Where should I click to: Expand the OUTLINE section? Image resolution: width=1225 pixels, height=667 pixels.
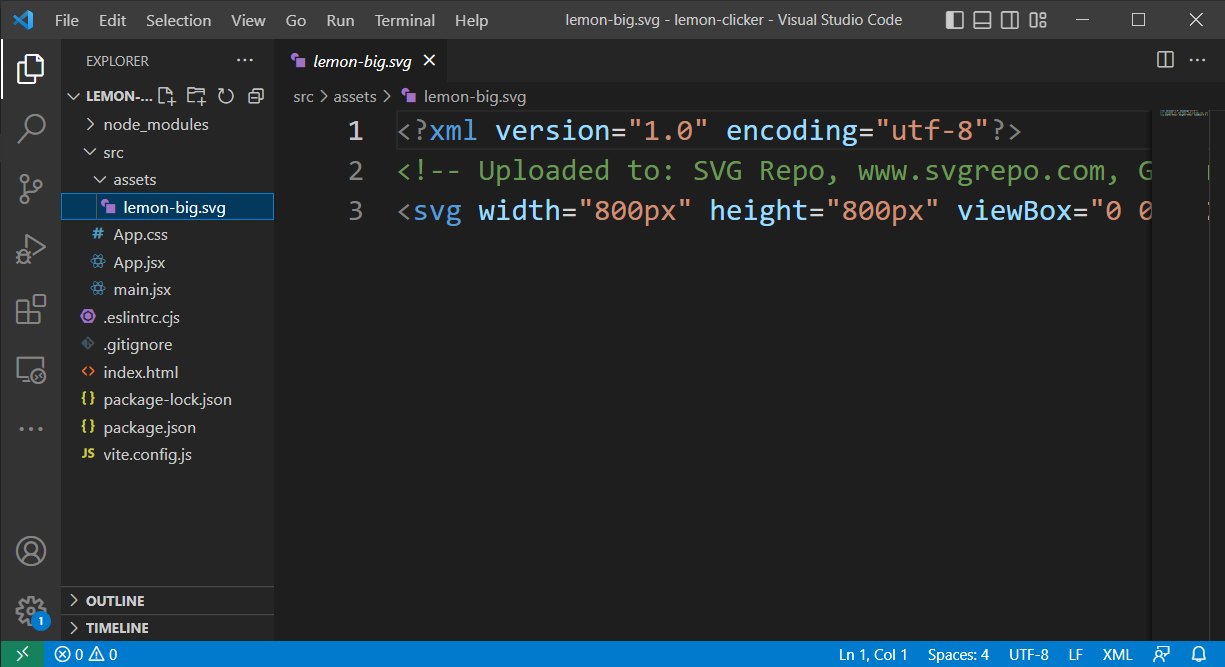coord(167,601)
